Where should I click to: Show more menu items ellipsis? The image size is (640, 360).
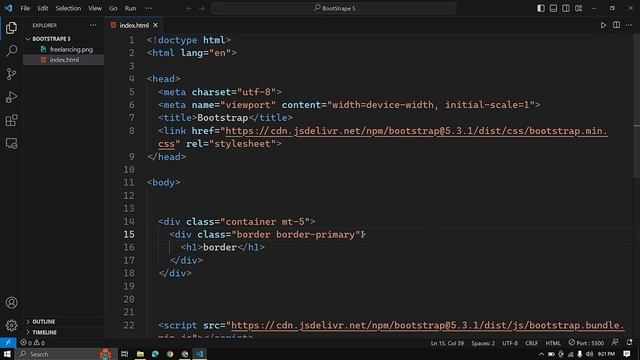[149, 8]
